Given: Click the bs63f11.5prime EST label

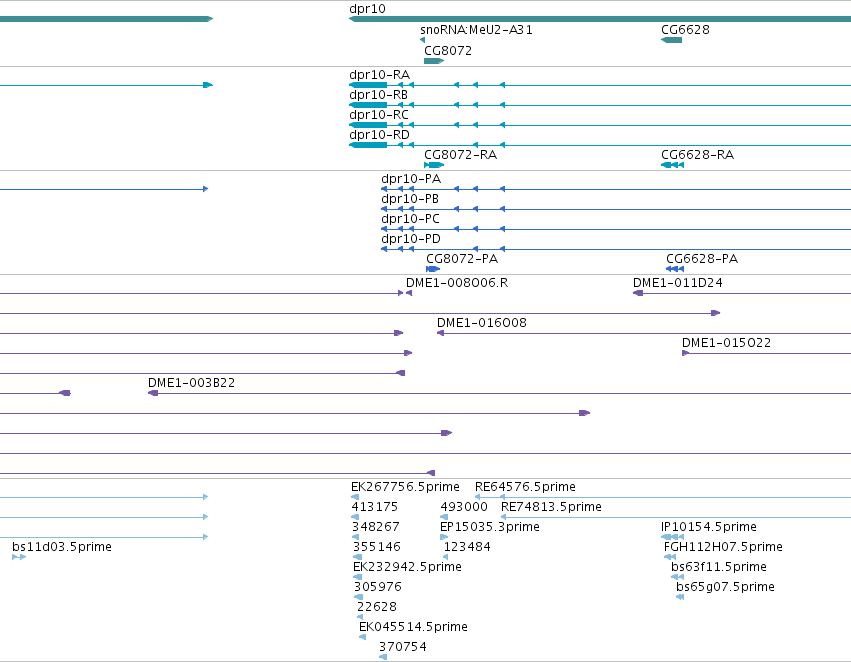Looking at the screenshot, I should 719,568.
